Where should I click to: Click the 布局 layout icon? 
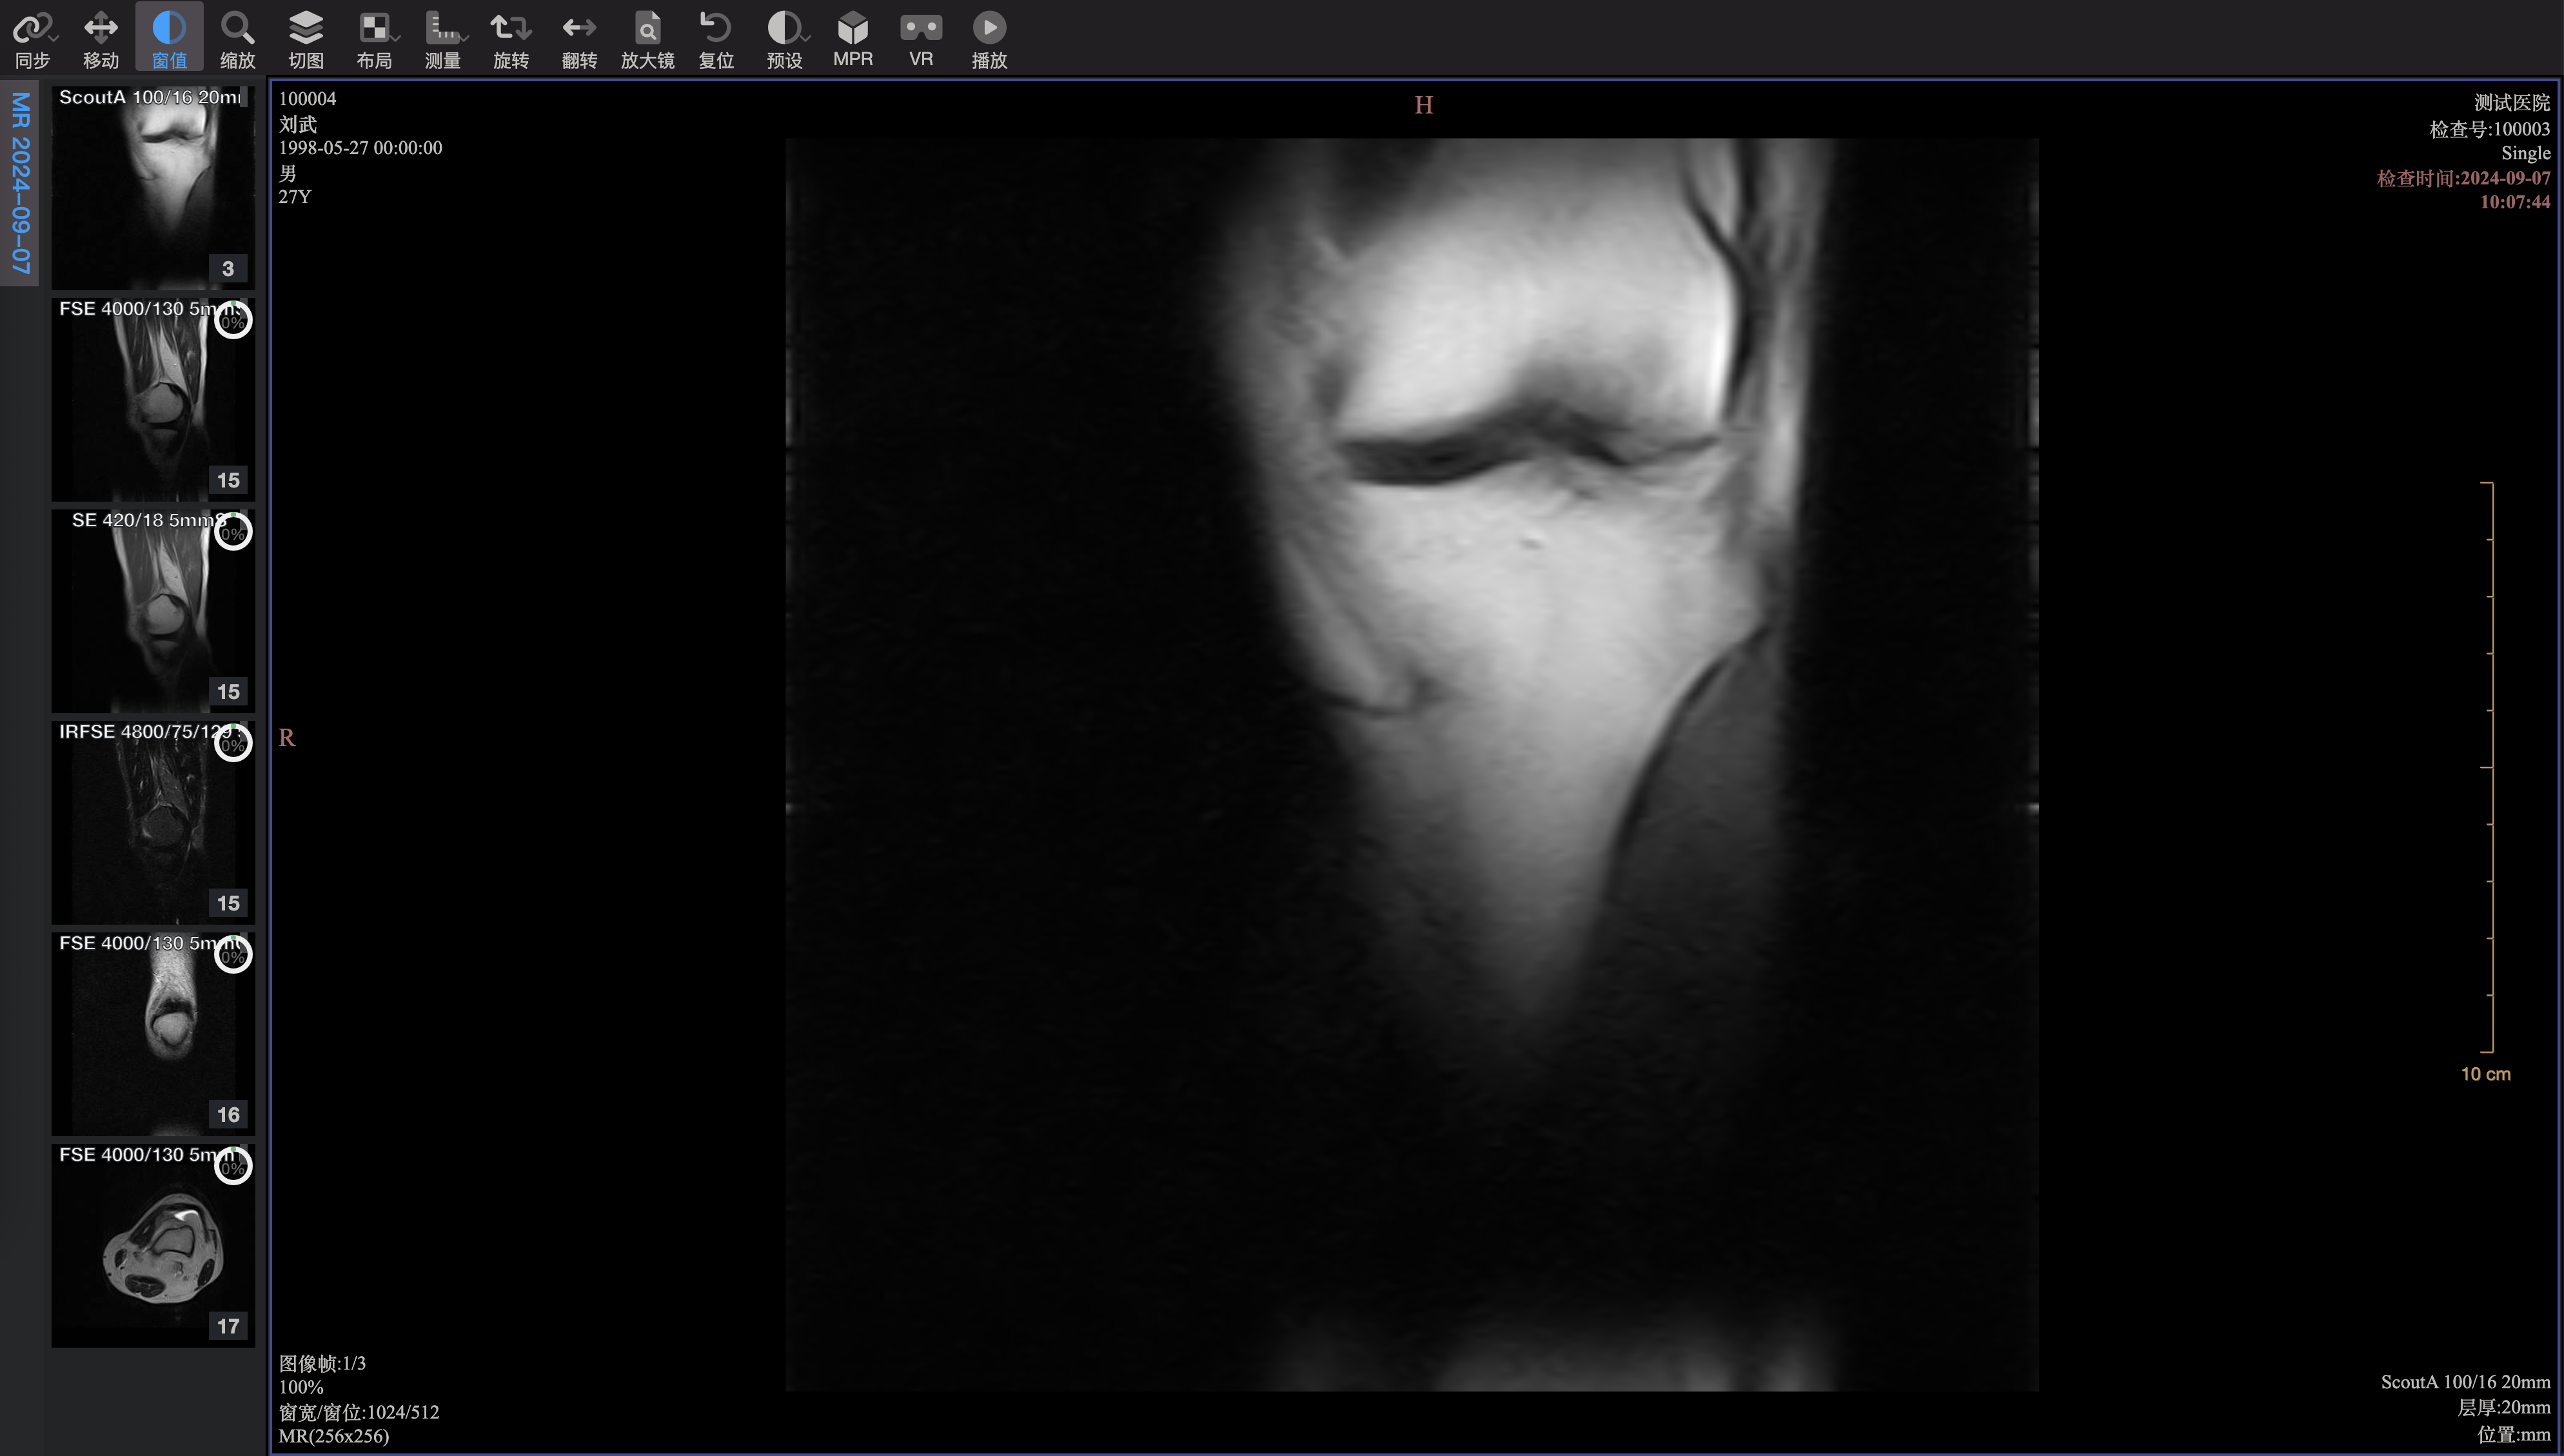pyautogui.click(x=374, y=28)
